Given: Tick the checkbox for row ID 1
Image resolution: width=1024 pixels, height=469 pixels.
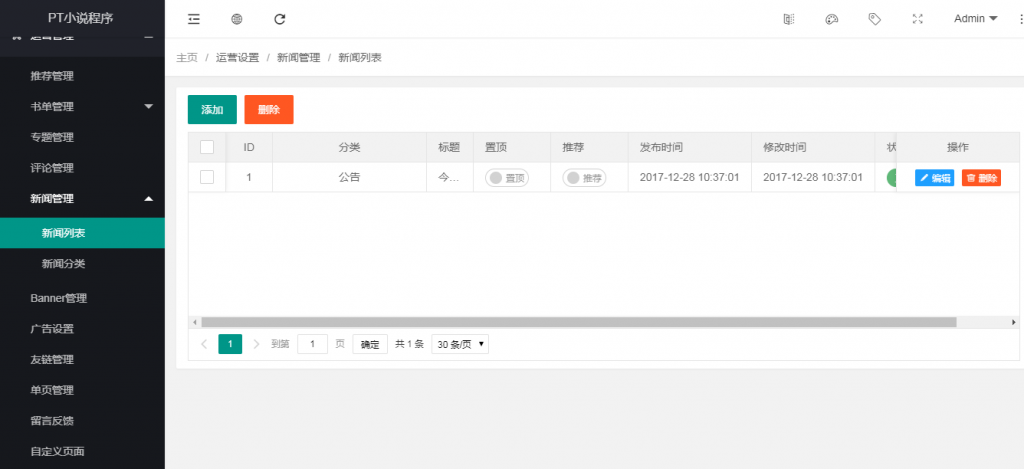Looking at the screenshot, I should point(207,177).
